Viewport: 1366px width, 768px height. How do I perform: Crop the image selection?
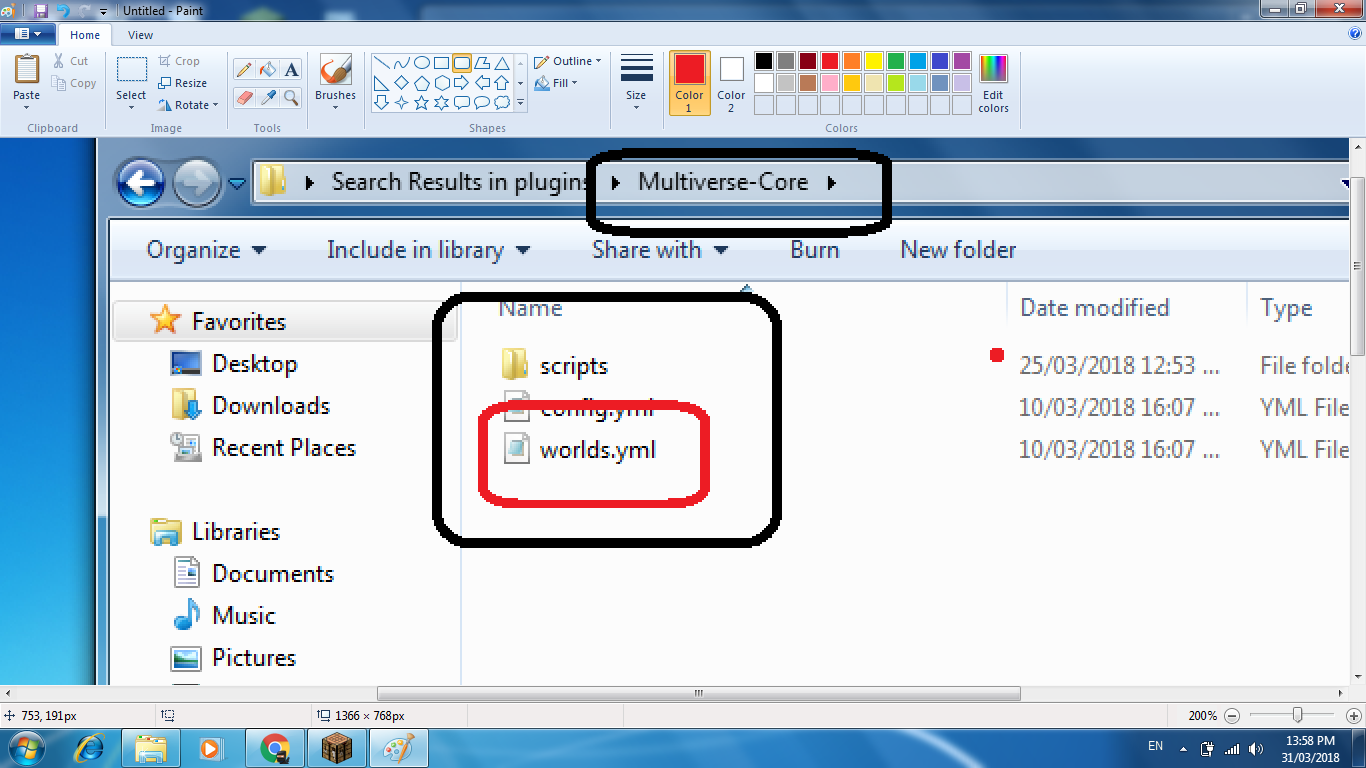point(179,61)
